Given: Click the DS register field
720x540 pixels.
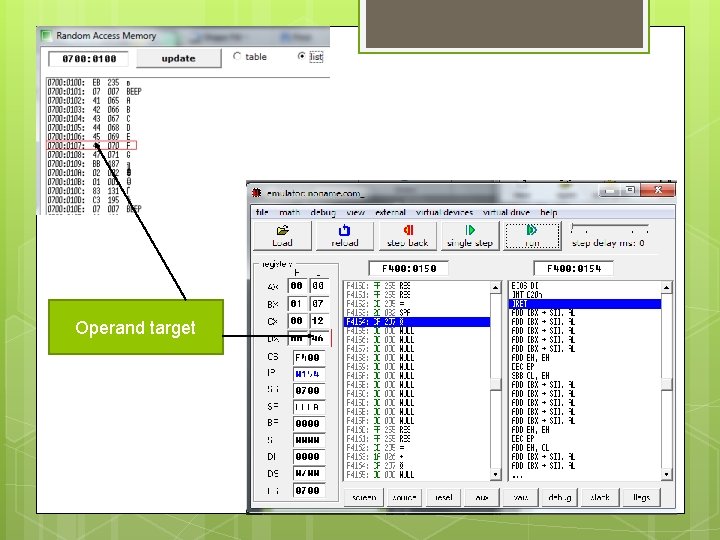Looking at the screenshot, I should tap(309, 473).
